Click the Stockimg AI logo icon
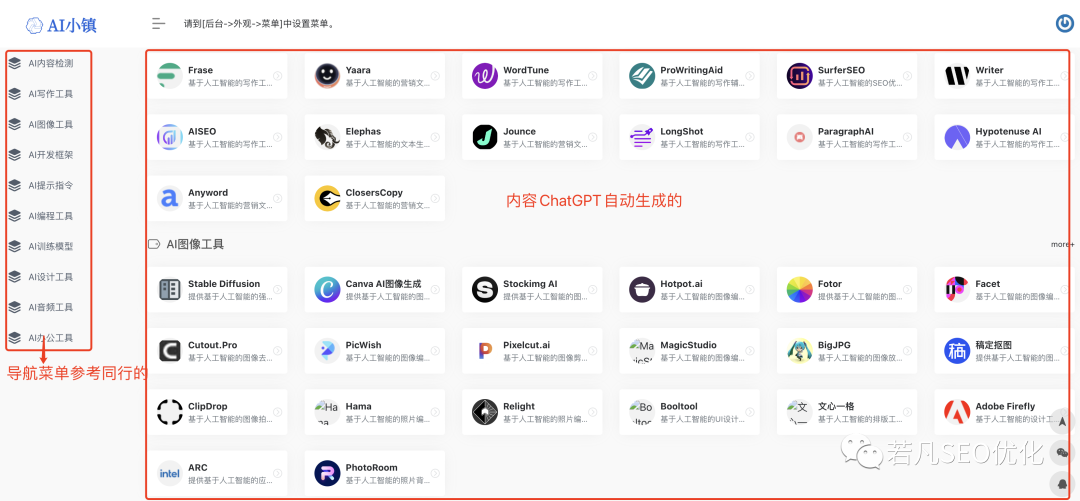The image size is (1080, 501). tap(485, 289)
